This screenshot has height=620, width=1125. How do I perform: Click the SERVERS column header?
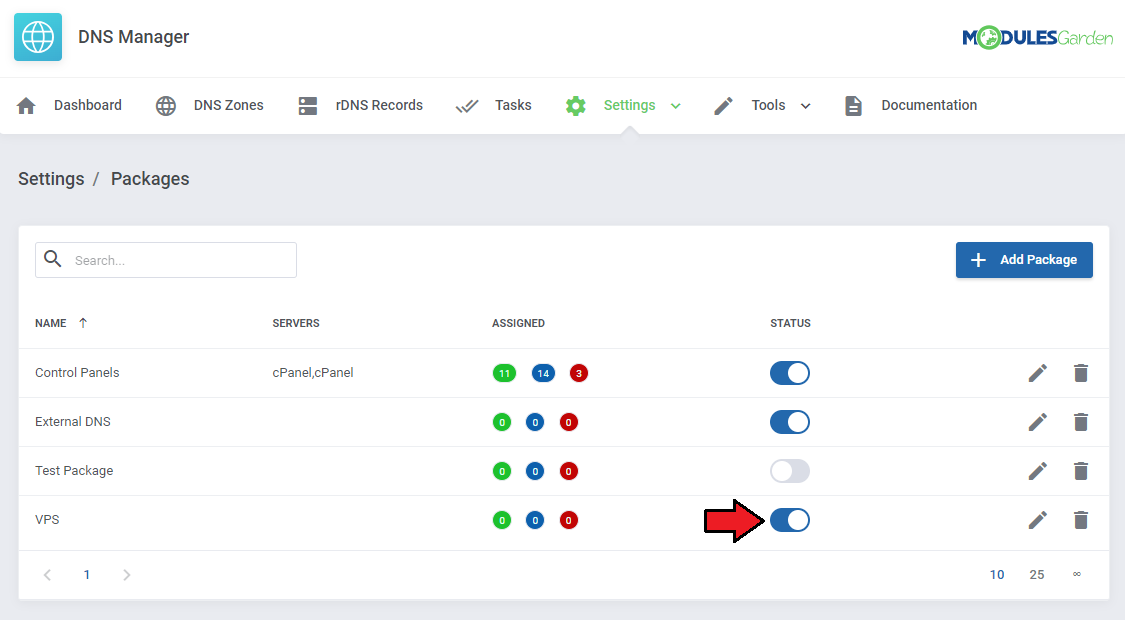(296, 323)
